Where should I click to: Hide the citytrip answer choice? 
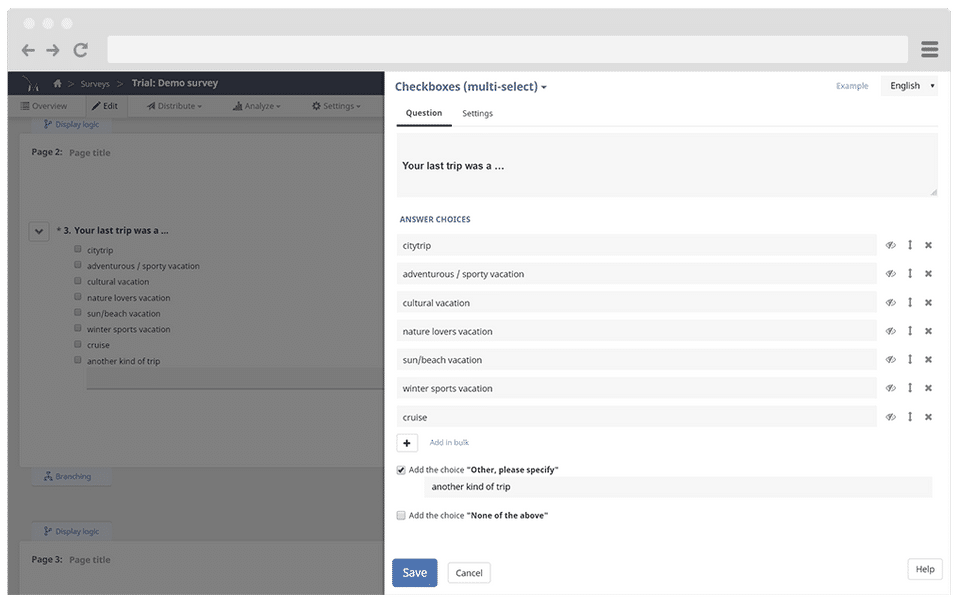[x=891, y=245]
